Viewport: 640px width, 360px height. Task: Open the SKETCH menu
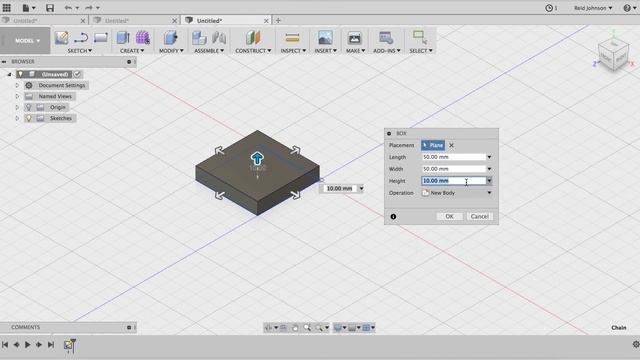click(79, 51)
